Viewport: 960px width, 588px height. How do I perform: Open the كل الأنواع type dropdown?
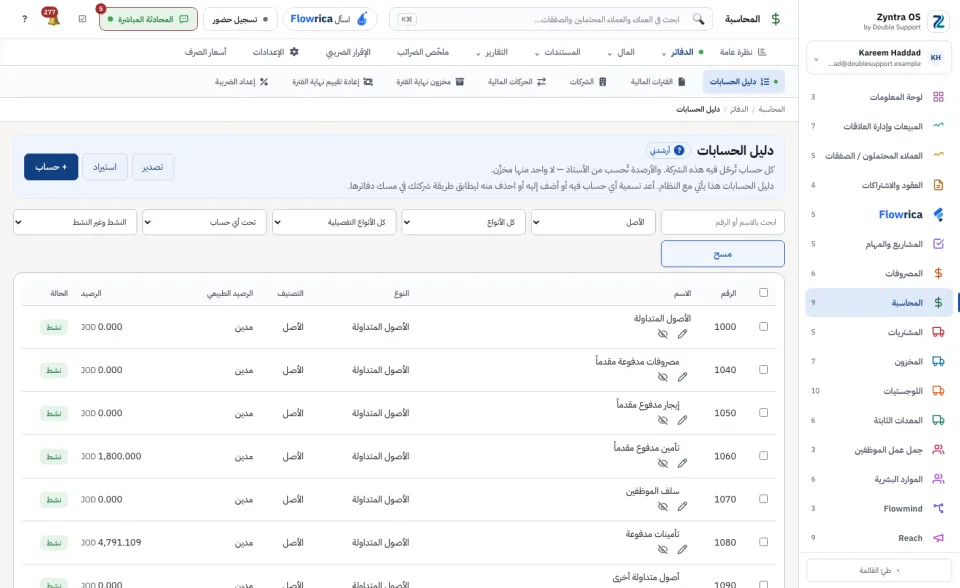463,222
